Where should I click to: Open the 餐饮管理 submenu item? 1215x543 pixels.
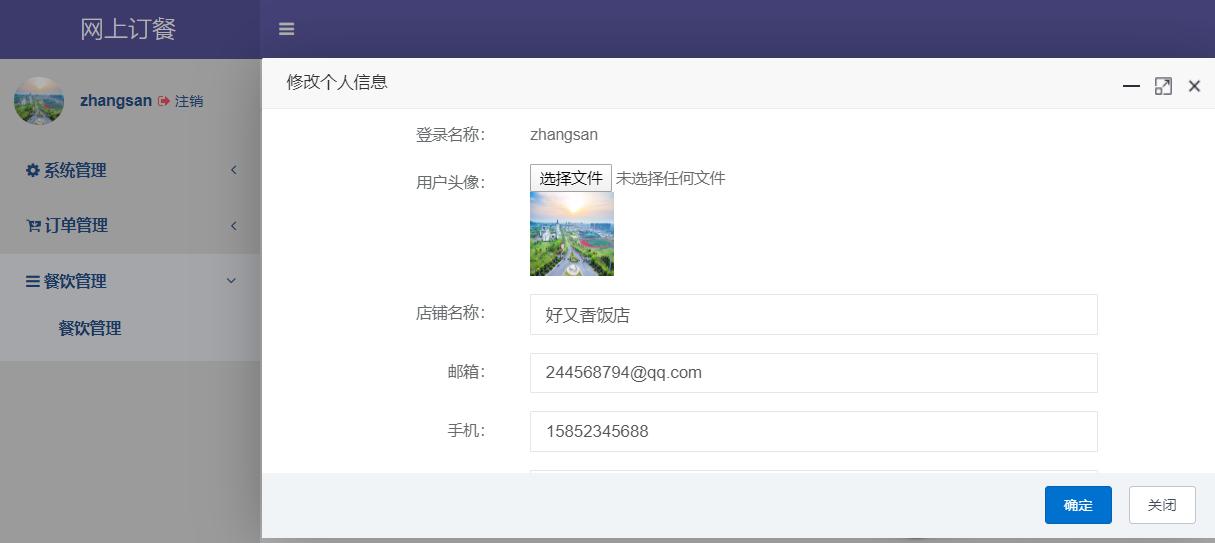(90, 328)
